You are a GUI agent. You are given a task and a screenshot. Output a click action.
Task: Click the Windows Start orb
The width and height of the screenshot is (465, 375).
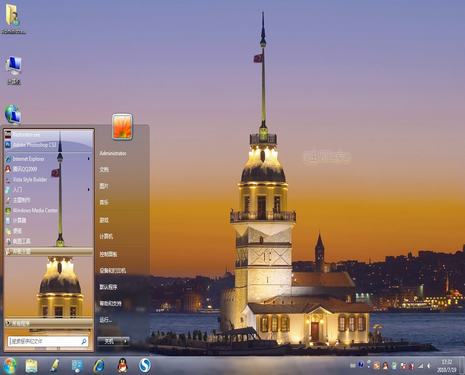coord(9,366)
